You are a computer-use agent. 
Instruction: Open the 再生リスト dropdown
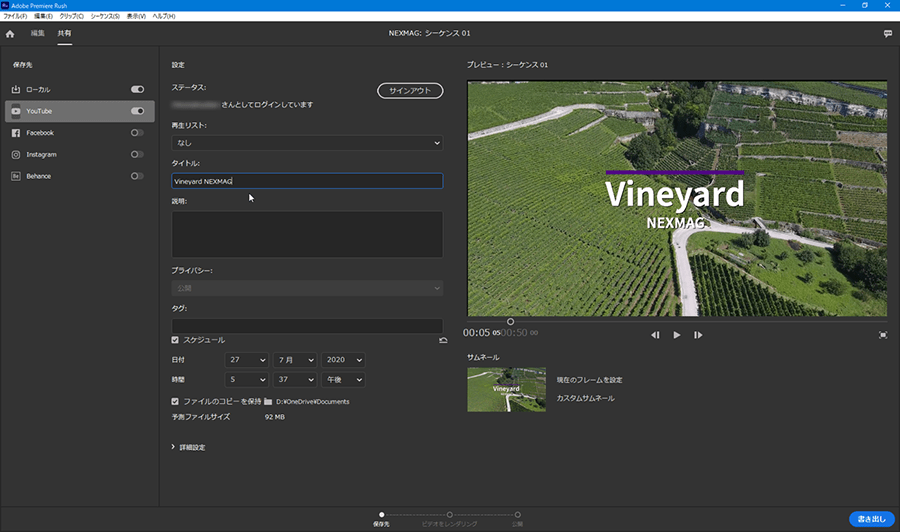tap(307, 144)
